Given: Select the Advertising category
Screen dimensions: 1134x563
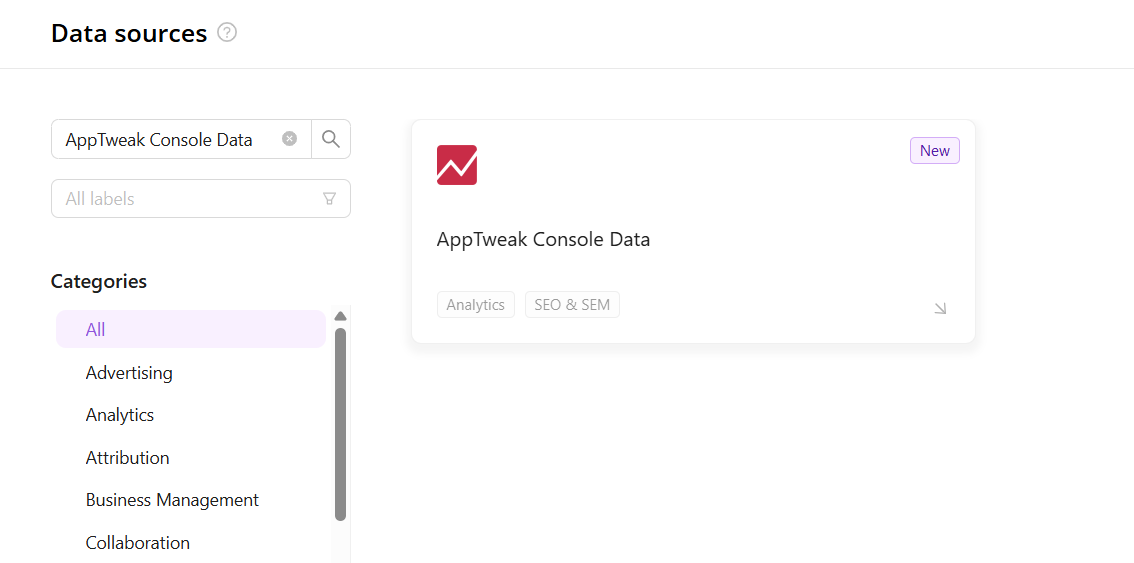Looking at the screenshot, I should (129, 373).
